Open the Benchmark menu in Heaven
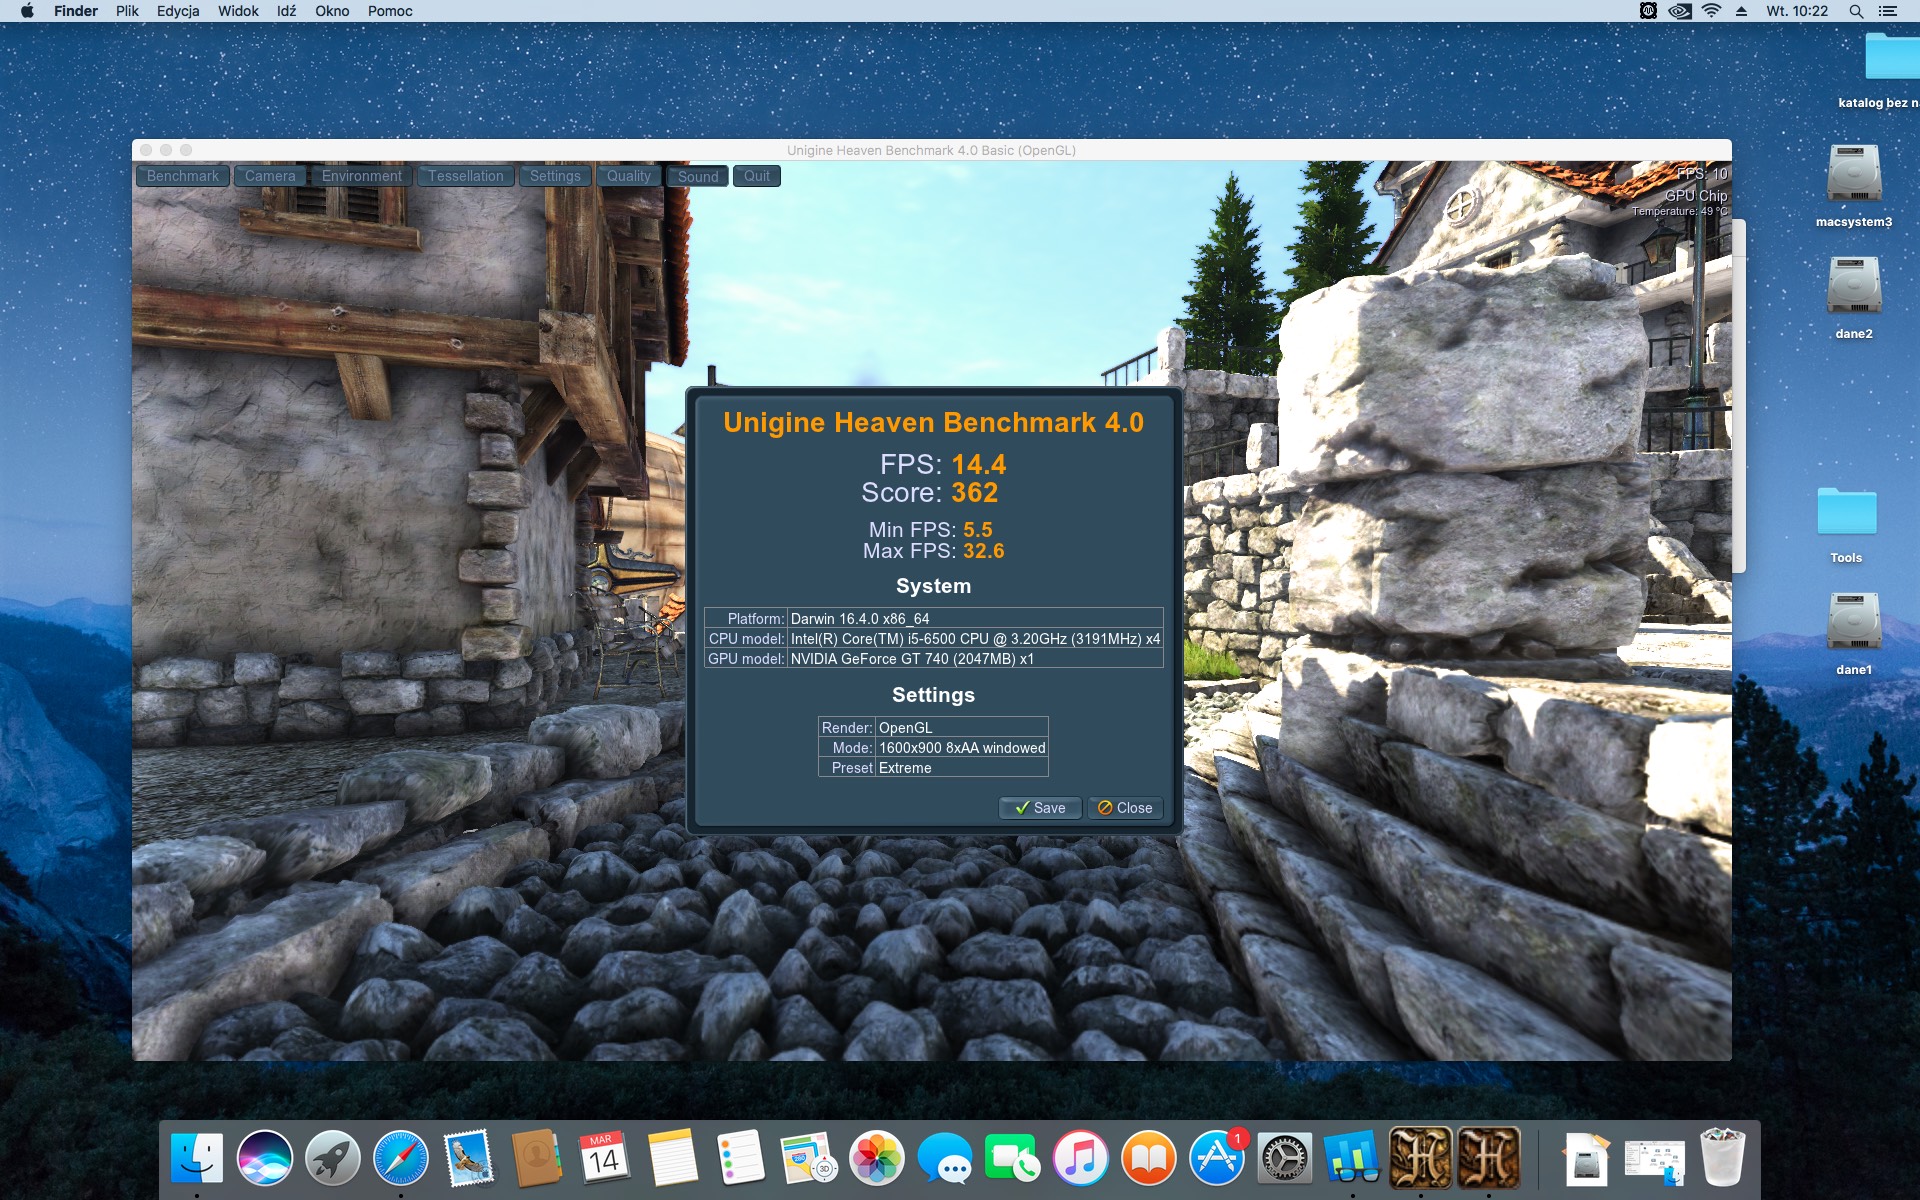This screenshot has width=1920, height=1200. tap(182, 176)
